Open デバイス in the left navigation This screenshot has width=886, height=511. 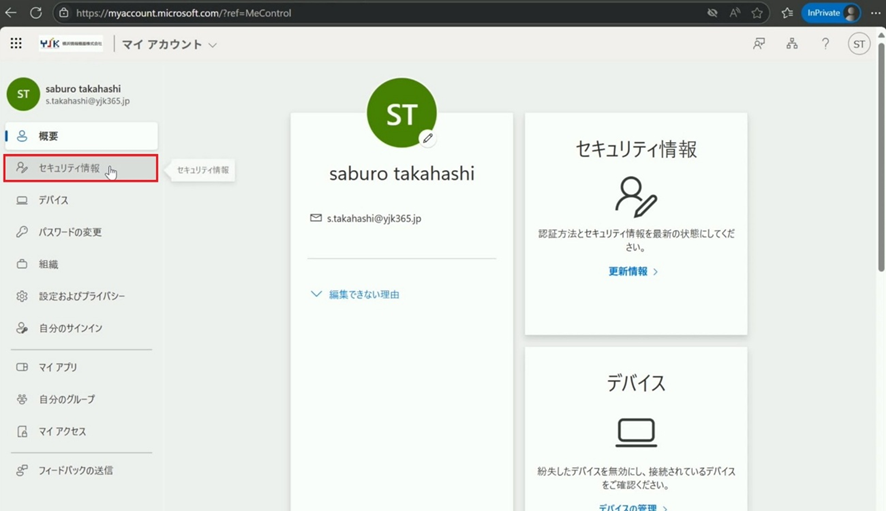[53, 200]
